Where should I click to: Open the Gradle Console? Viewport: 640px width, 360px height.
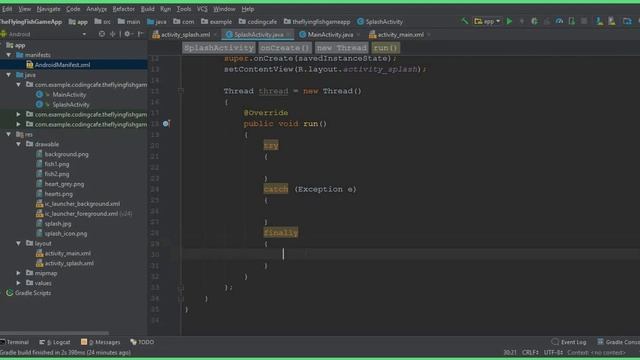tap(618, 342)
